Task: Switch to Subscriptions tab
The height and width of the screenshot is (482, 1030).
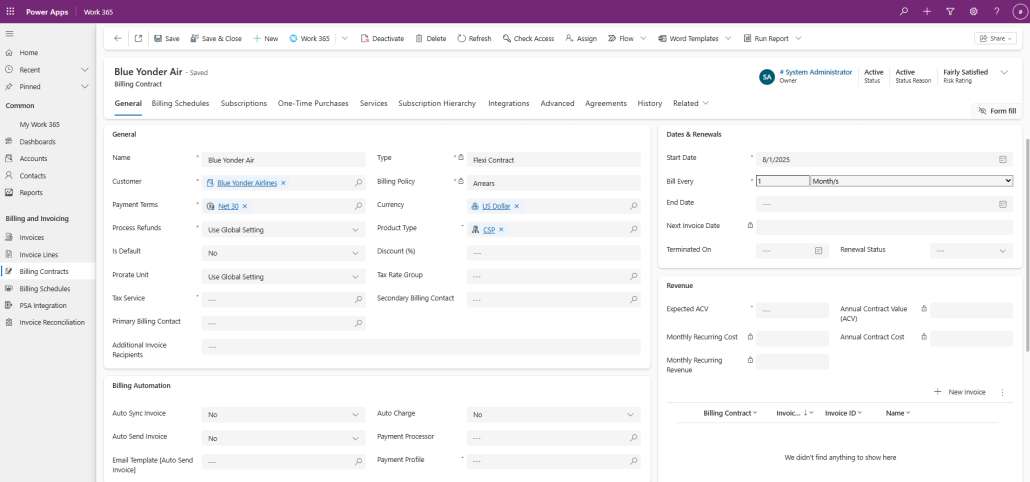Action: [244, 103]
